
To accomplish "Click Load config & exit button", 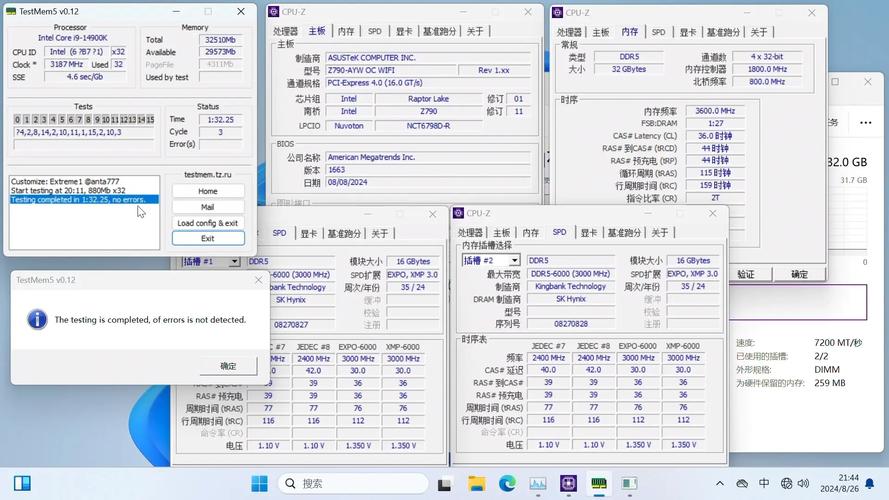I will coord(208,223).
